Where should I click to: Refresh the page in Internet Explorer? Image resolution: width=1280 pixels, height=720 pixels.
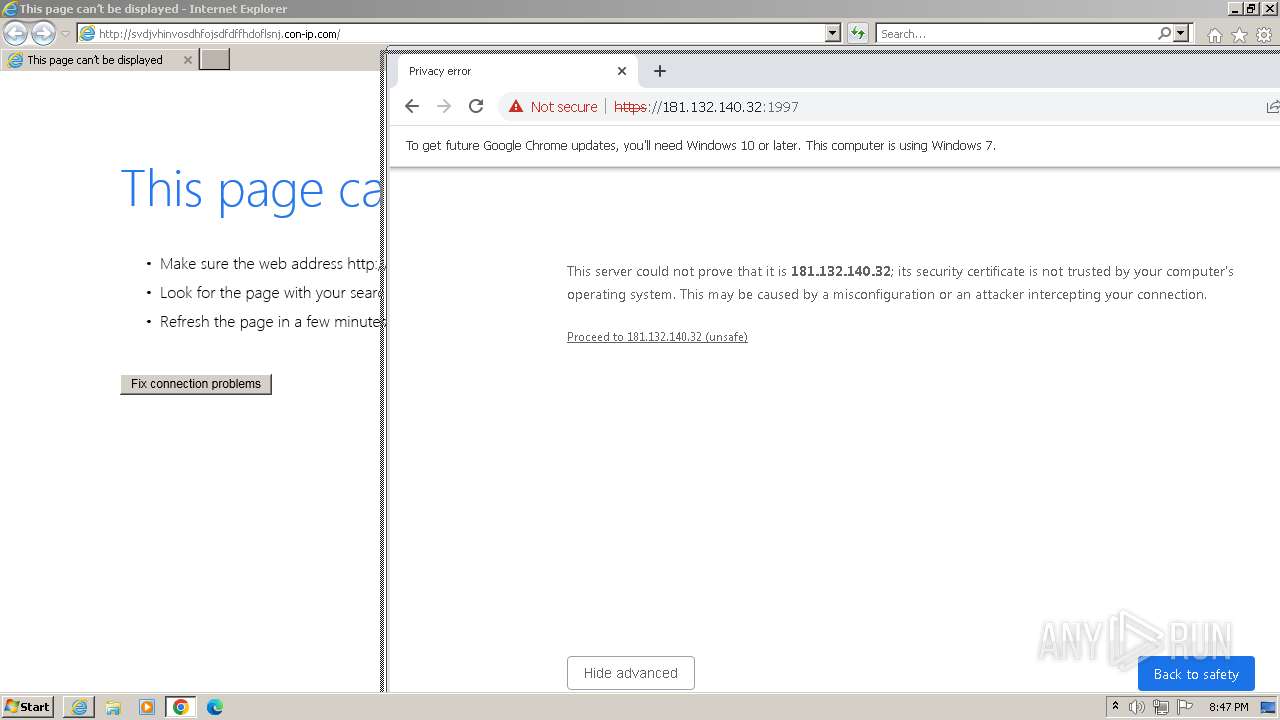coord(858,33)
